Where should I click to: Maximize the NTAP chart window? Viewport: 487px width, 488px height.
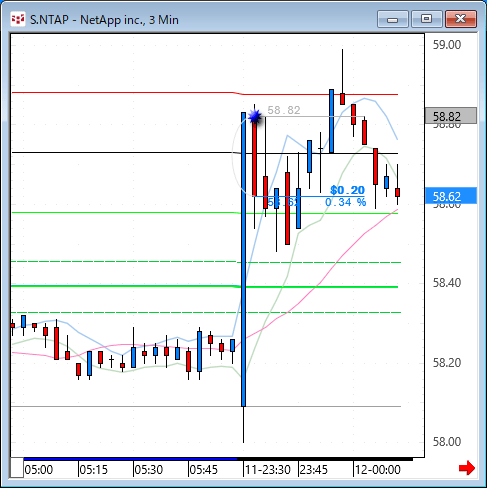click(427, 19)
